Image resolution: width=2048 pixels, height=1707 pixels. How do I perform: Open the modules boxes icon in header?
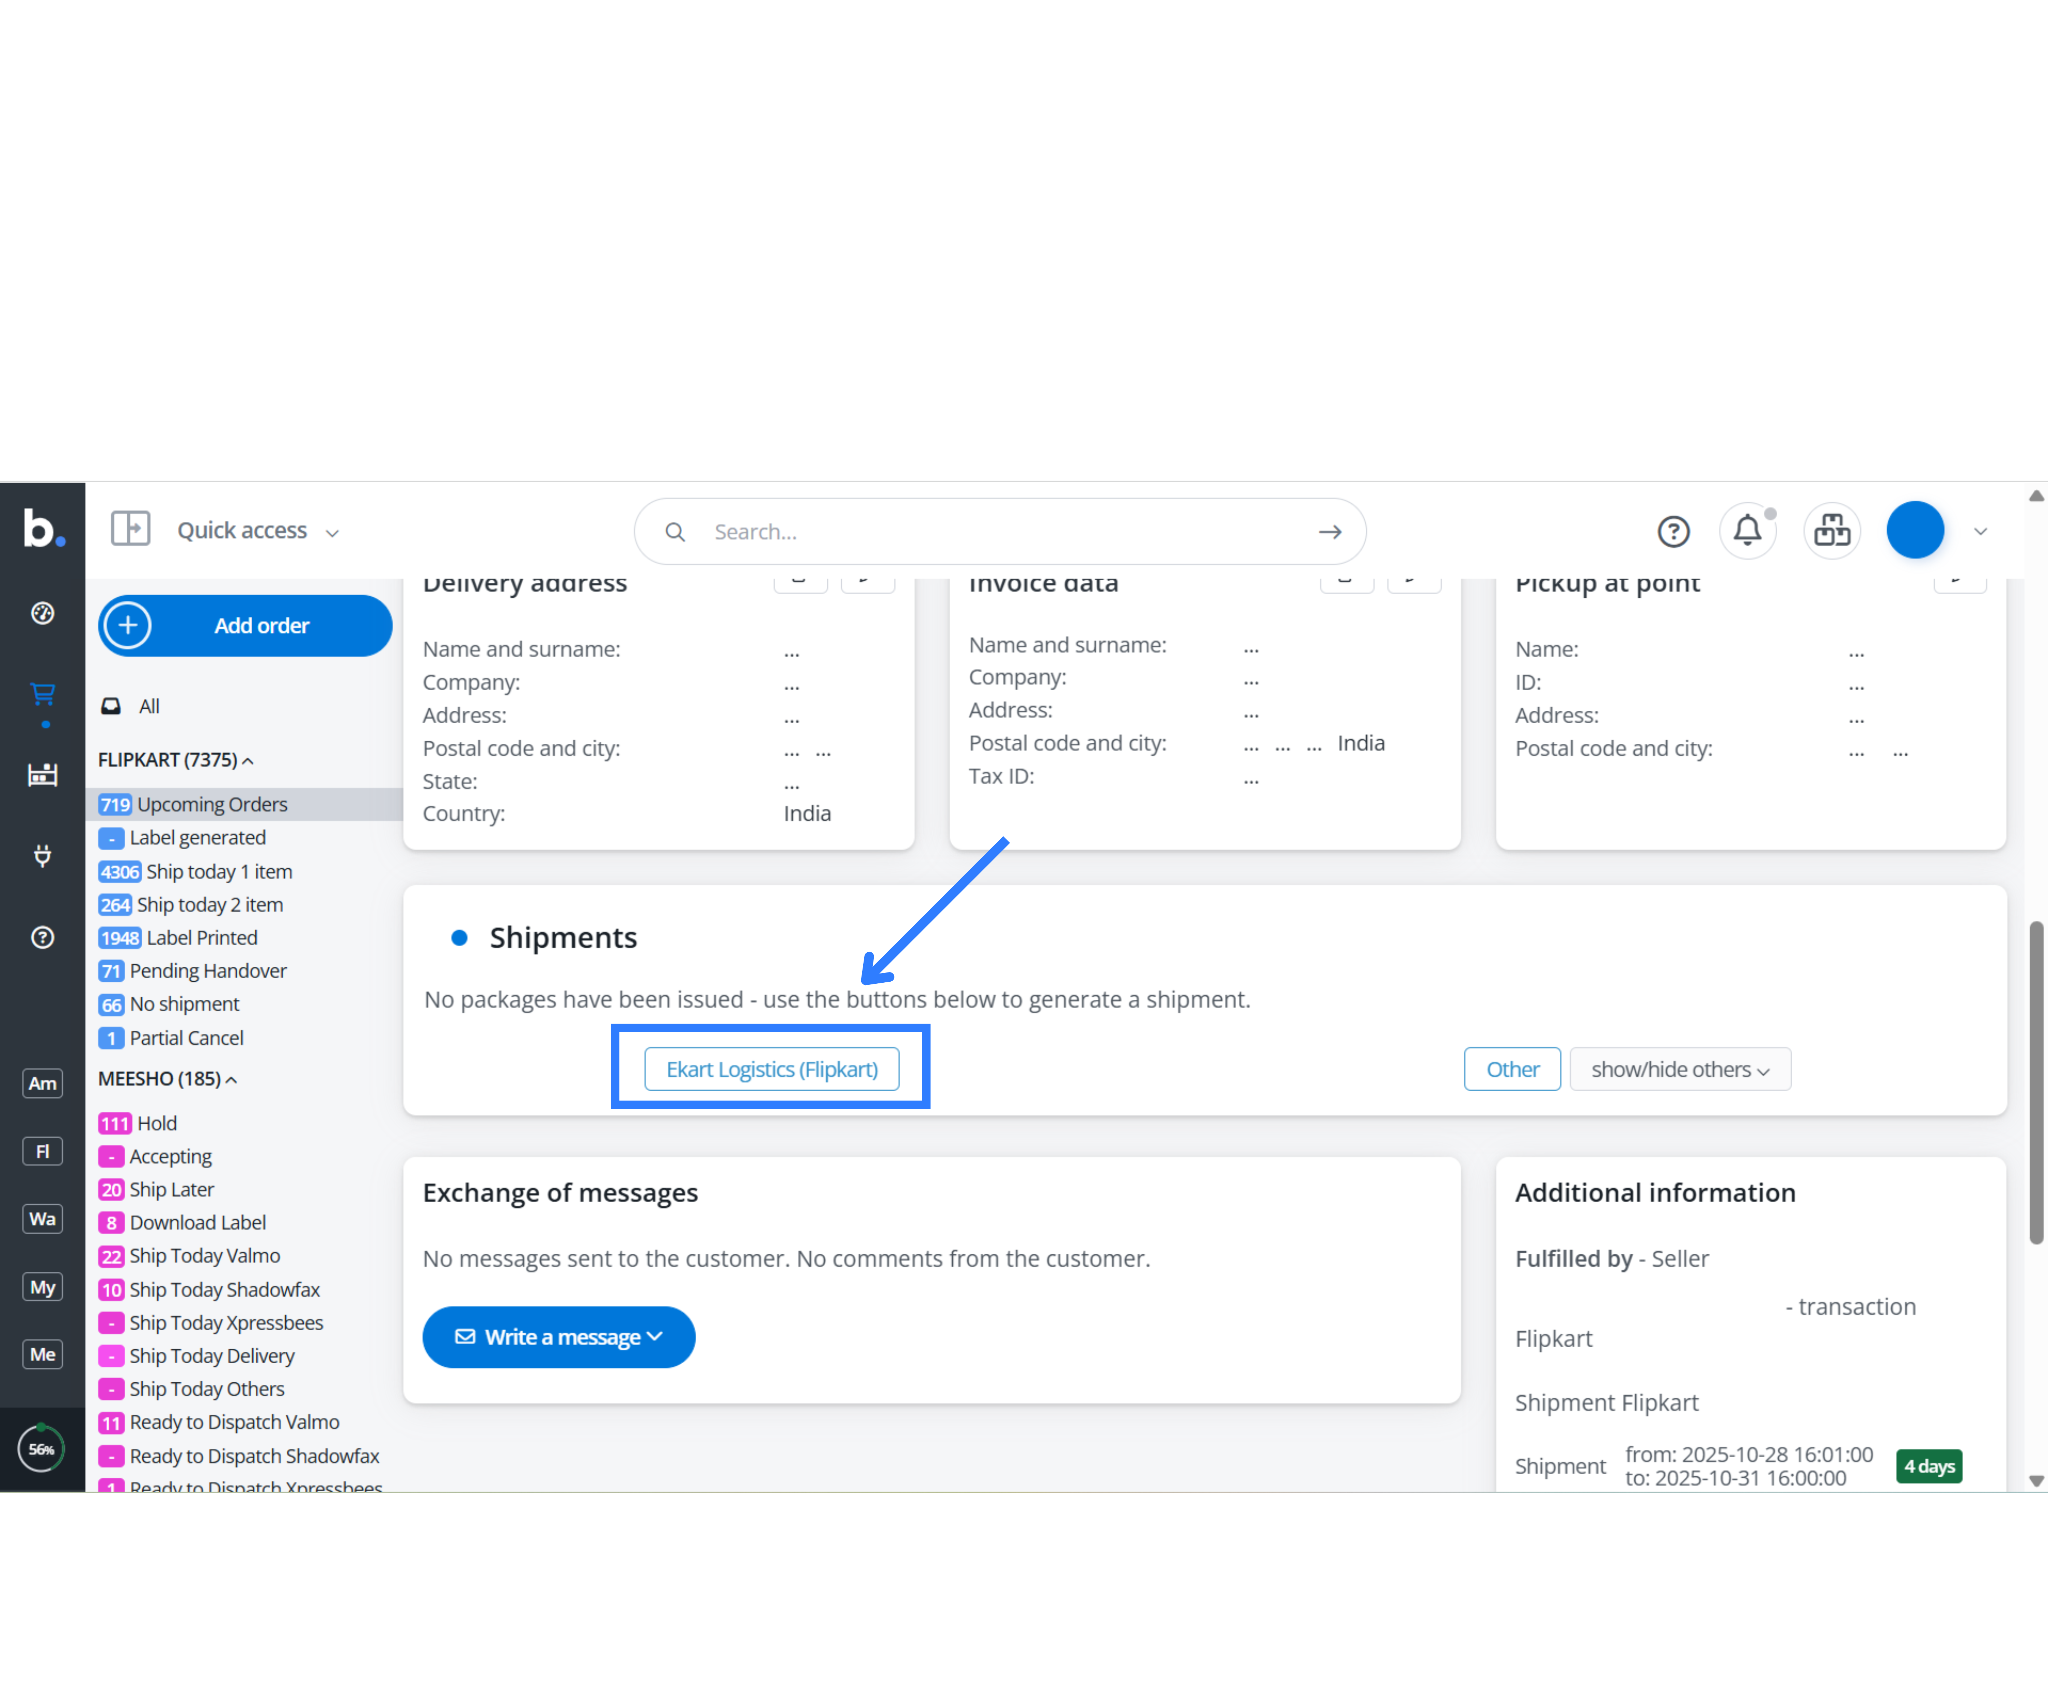pos(1831,531)
